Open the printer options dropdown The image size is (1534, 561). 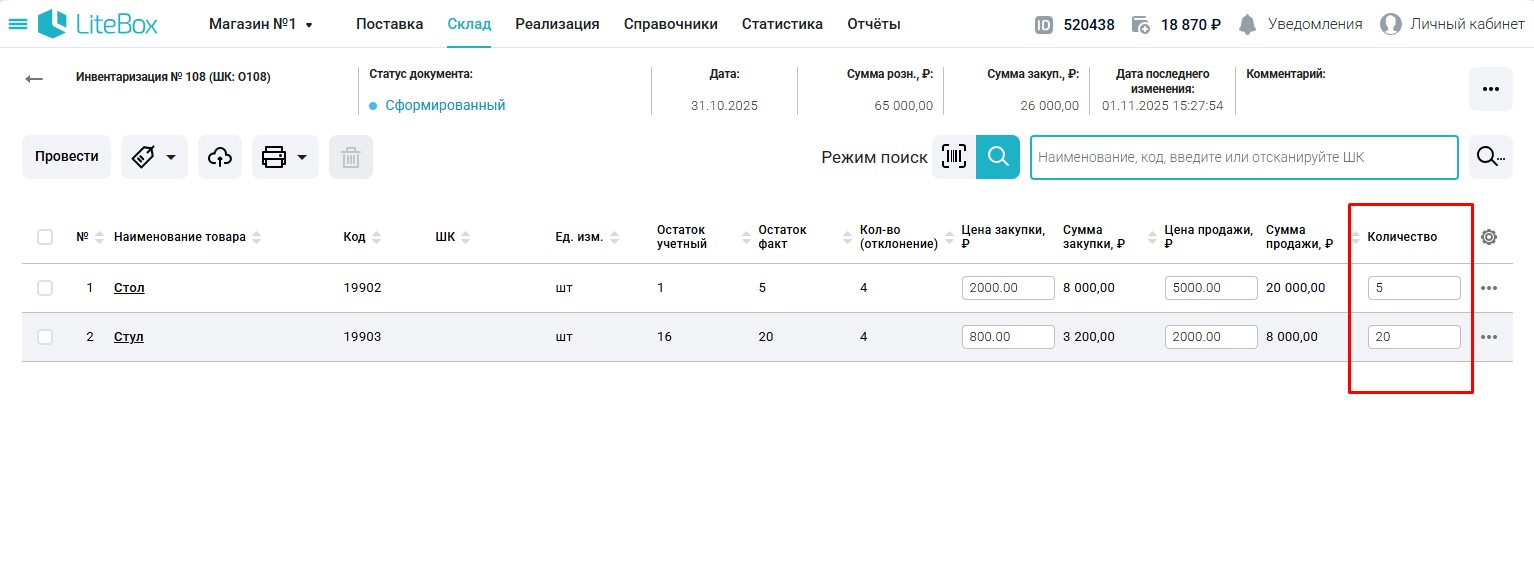285,157
